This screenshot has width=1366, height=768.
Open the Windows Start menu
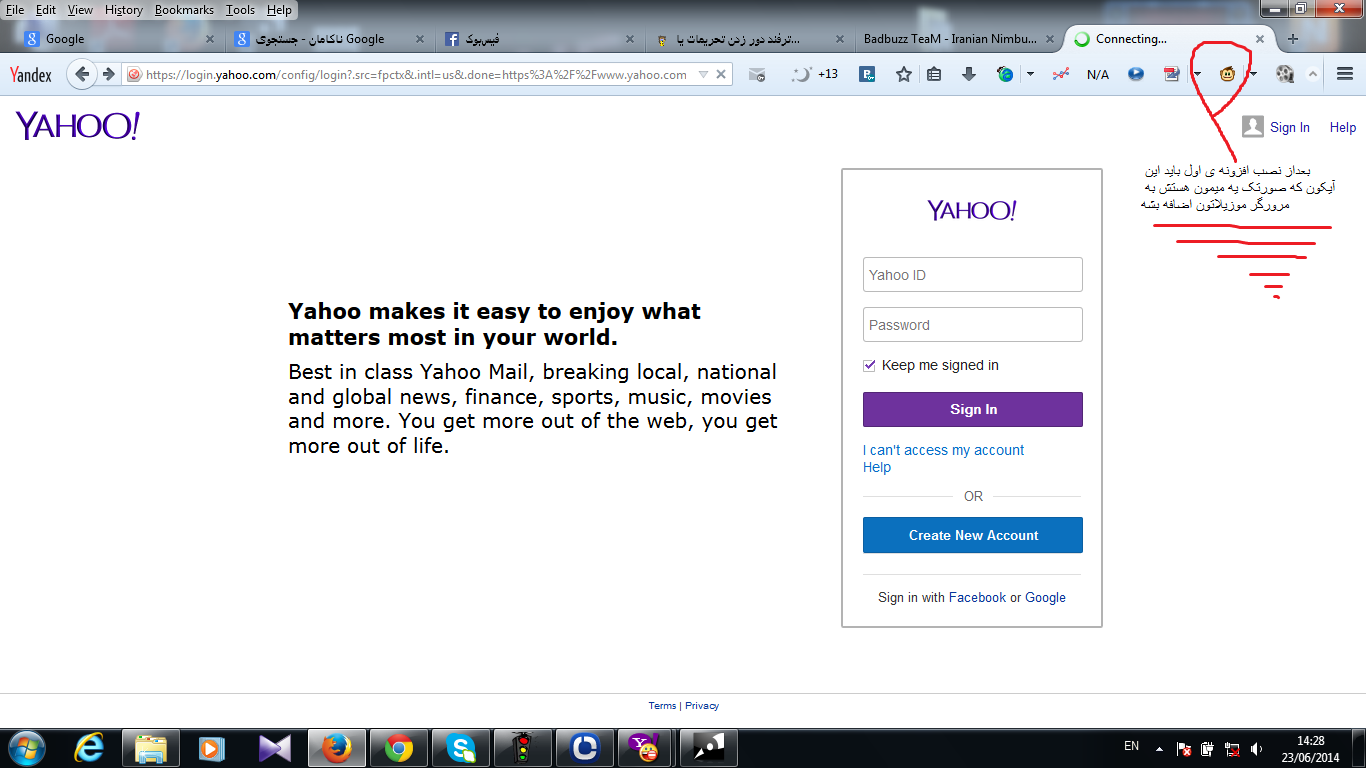click(26, 747)
